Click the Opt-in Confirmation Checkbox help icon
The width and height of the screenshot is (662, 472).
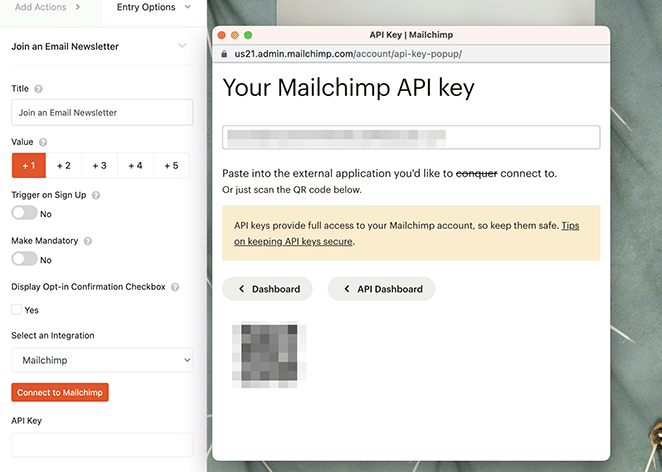[x=175, y=287]
